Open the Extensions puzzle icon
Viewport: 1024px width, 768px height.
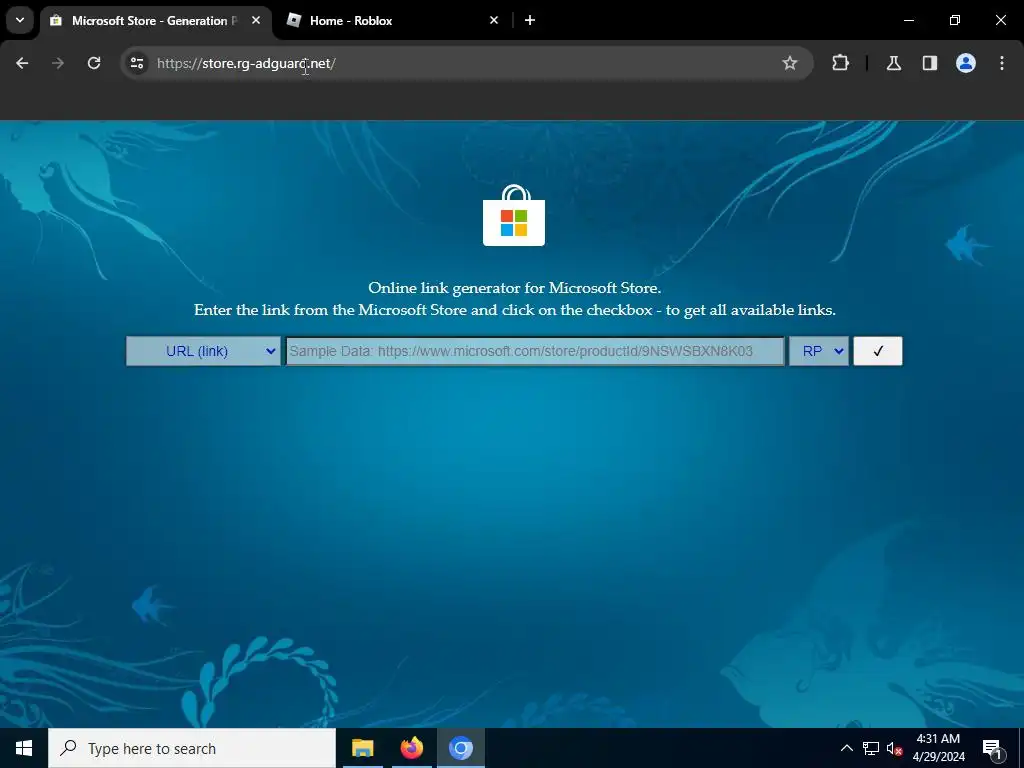pos(840,63)
